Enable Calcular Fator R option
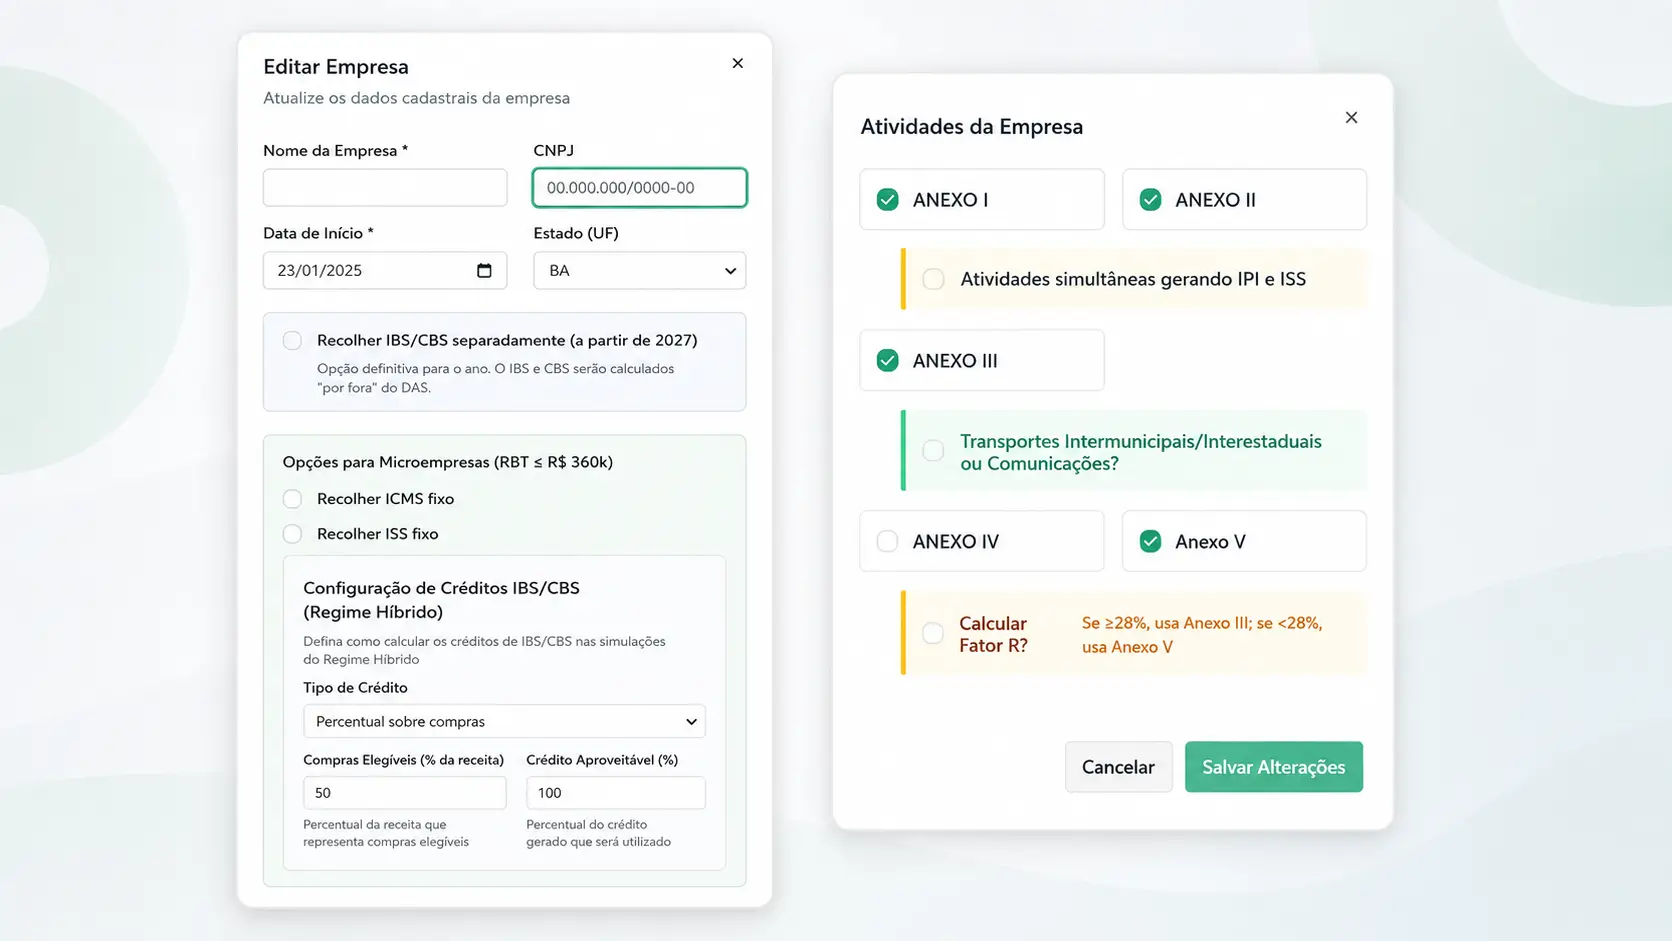 pyautogui.click(x=933, y=633)
